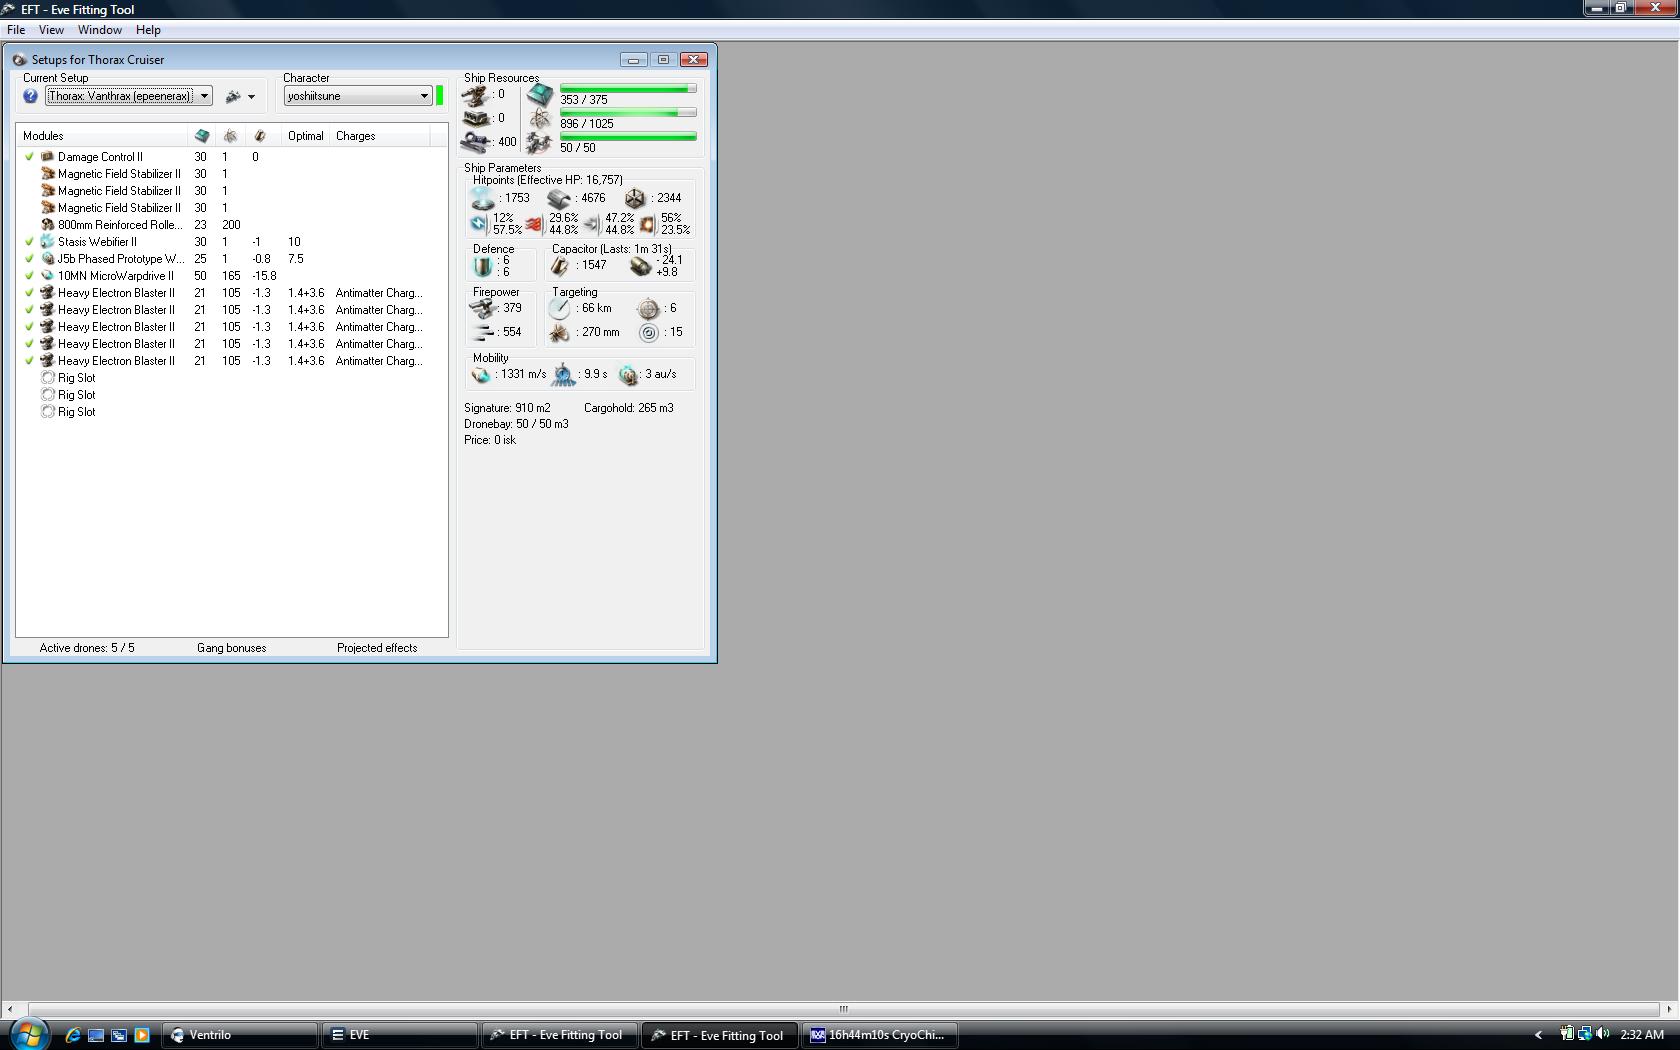
Task: Open the Window menu
Action: pyautogui.click(x=100, y=30)
